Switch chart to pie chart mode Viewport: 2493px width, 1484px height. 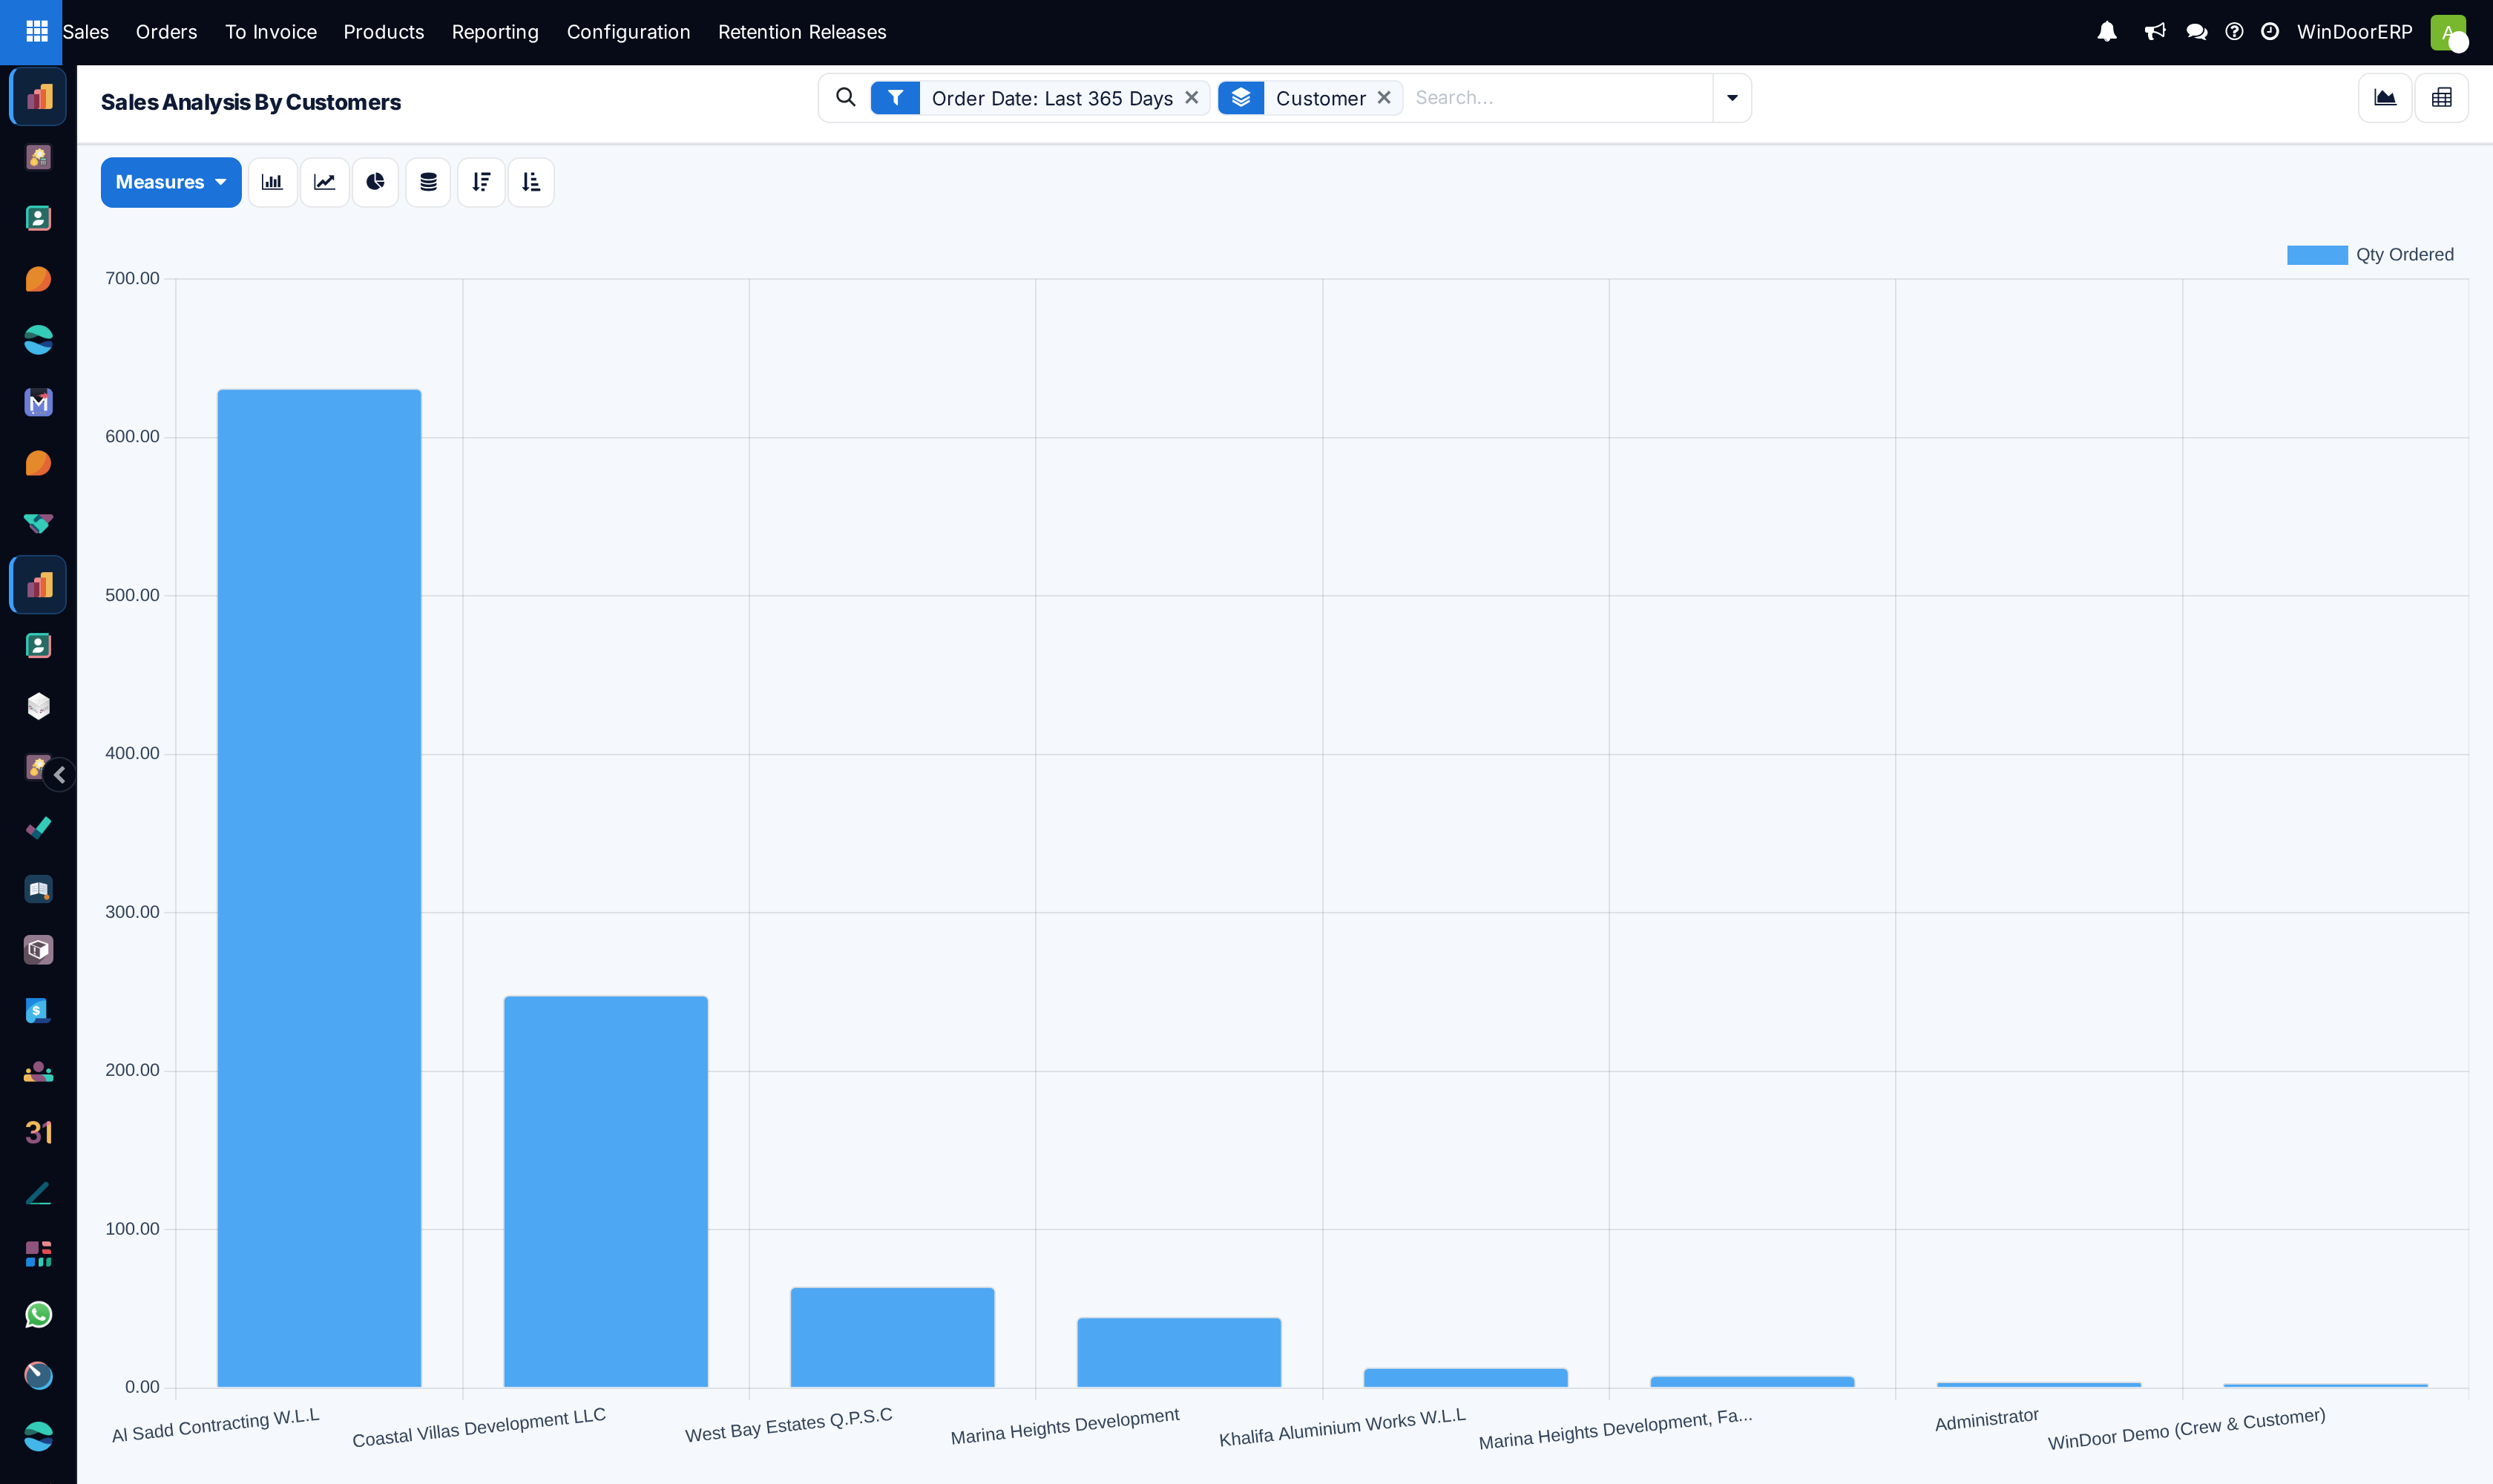coord(375,182)
